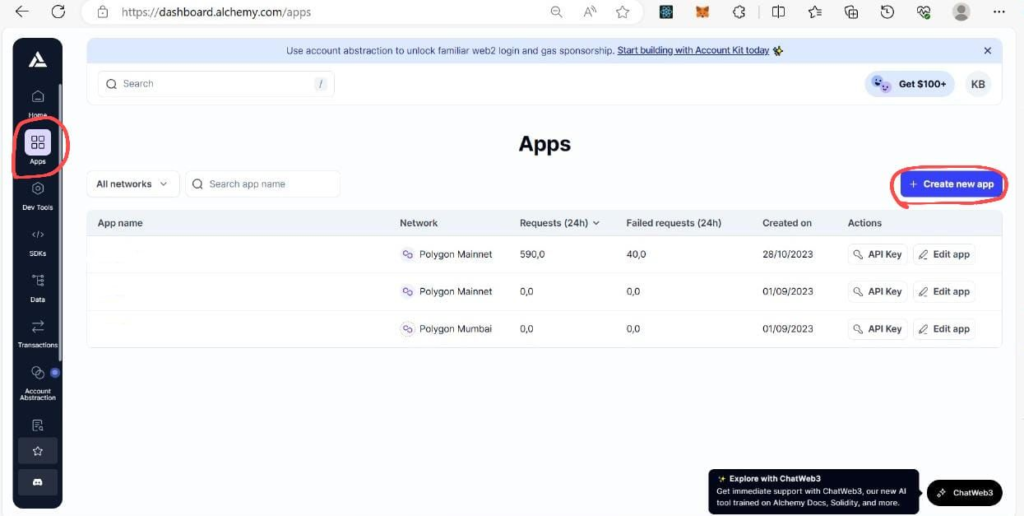View API Key for Polygon Mumbai app
The width and height of the screenshot is (1024, 516).
click(878, 329)
